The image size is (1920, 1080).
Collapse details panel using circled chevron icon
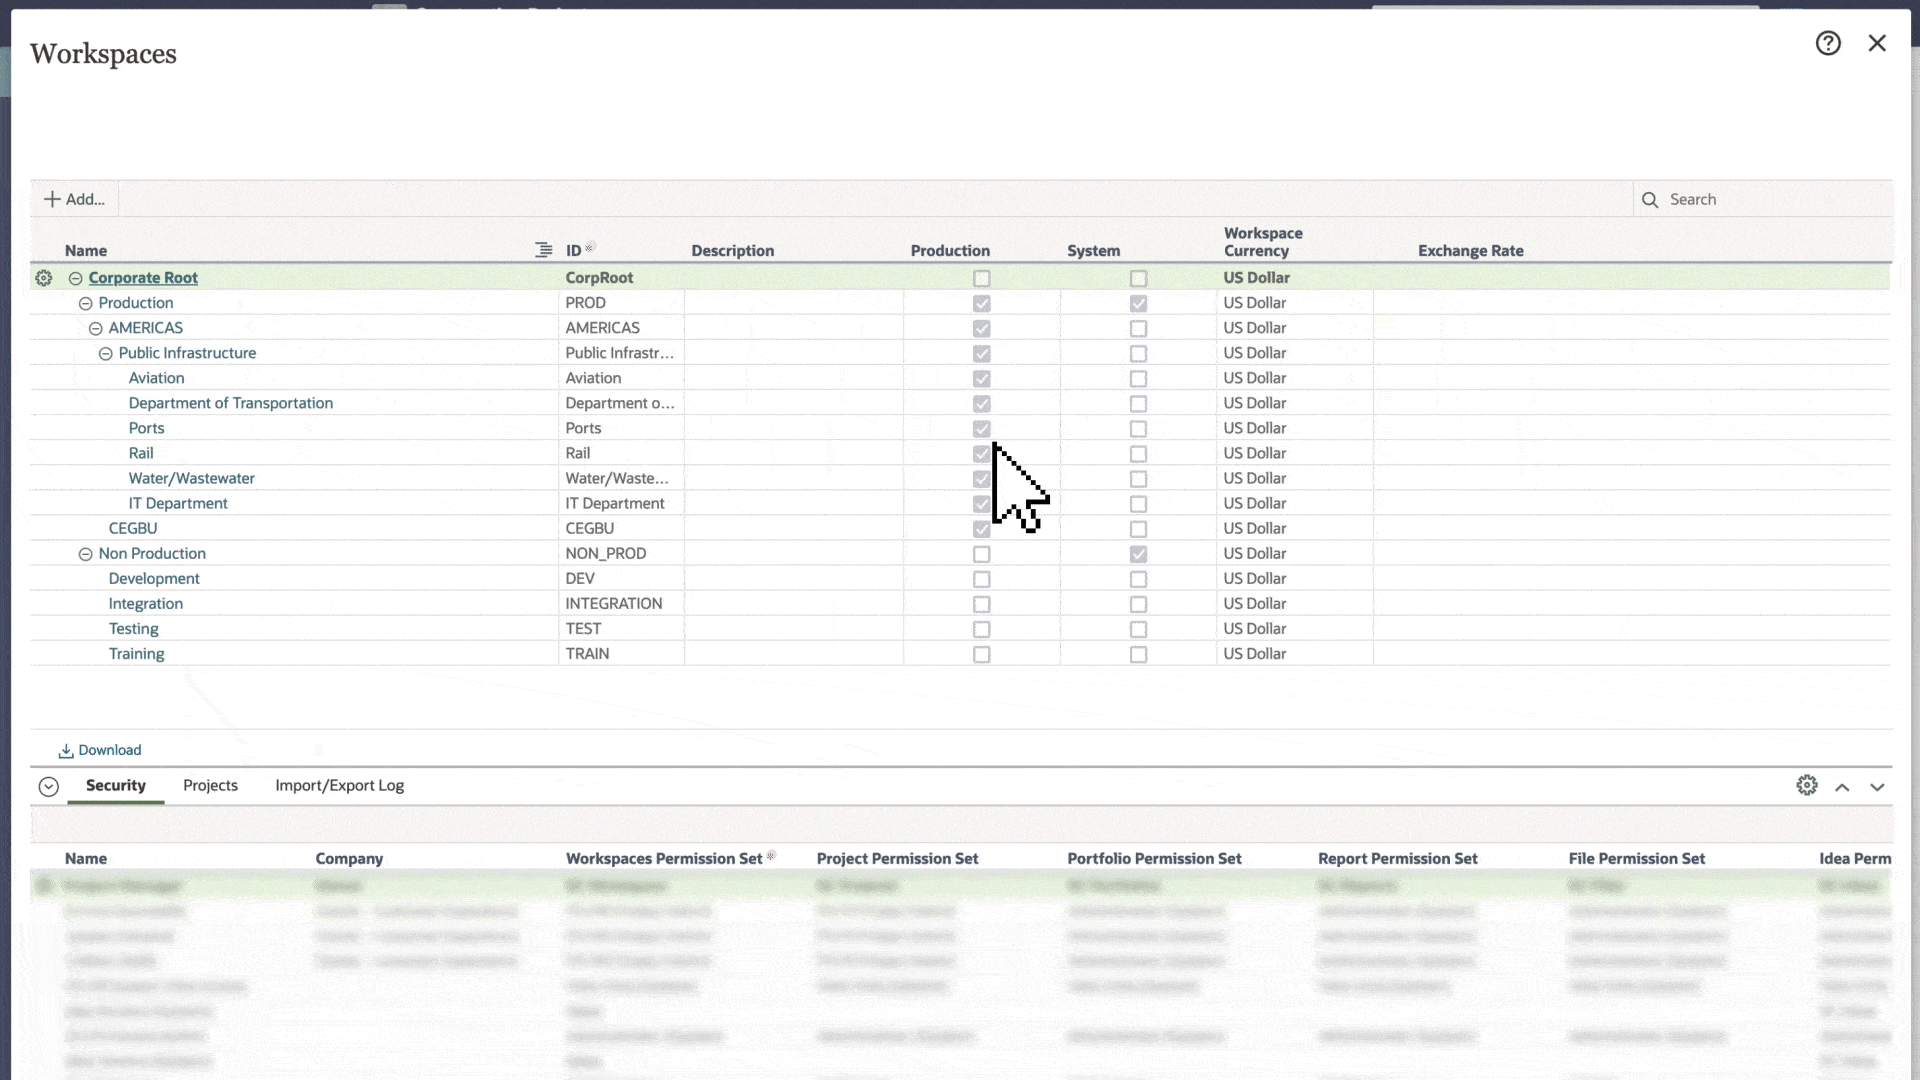coord(48,787)
